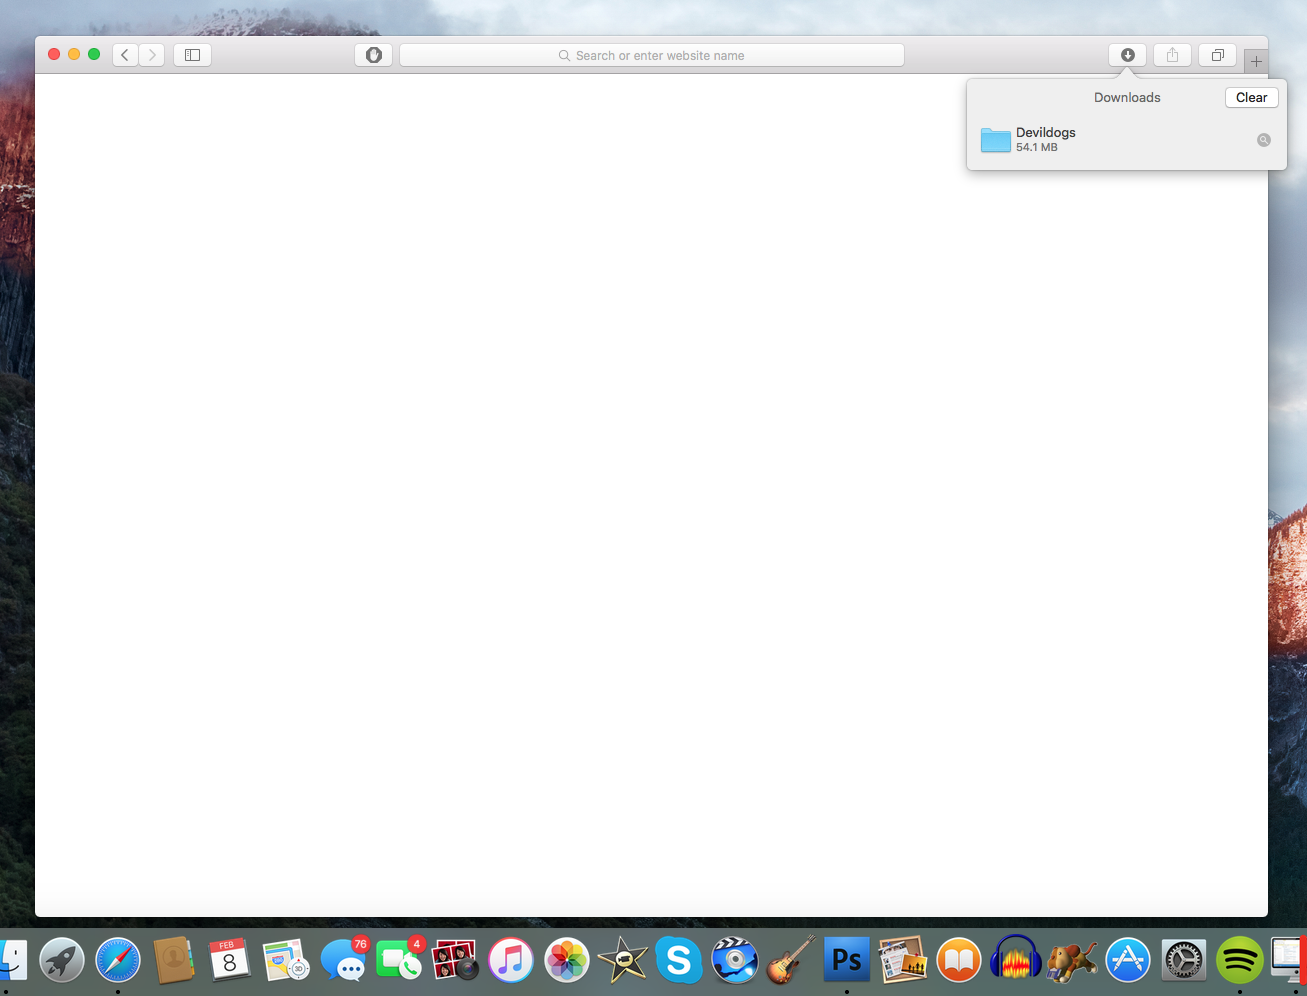Screen dimensions: 1307x996
Task: Focus the search or website name field
Action: click(652, 55)
